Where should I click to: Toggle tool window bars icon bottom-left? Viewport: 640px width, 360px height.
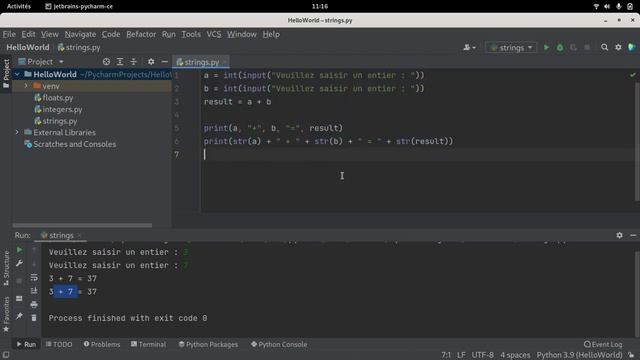click(6, 355)
